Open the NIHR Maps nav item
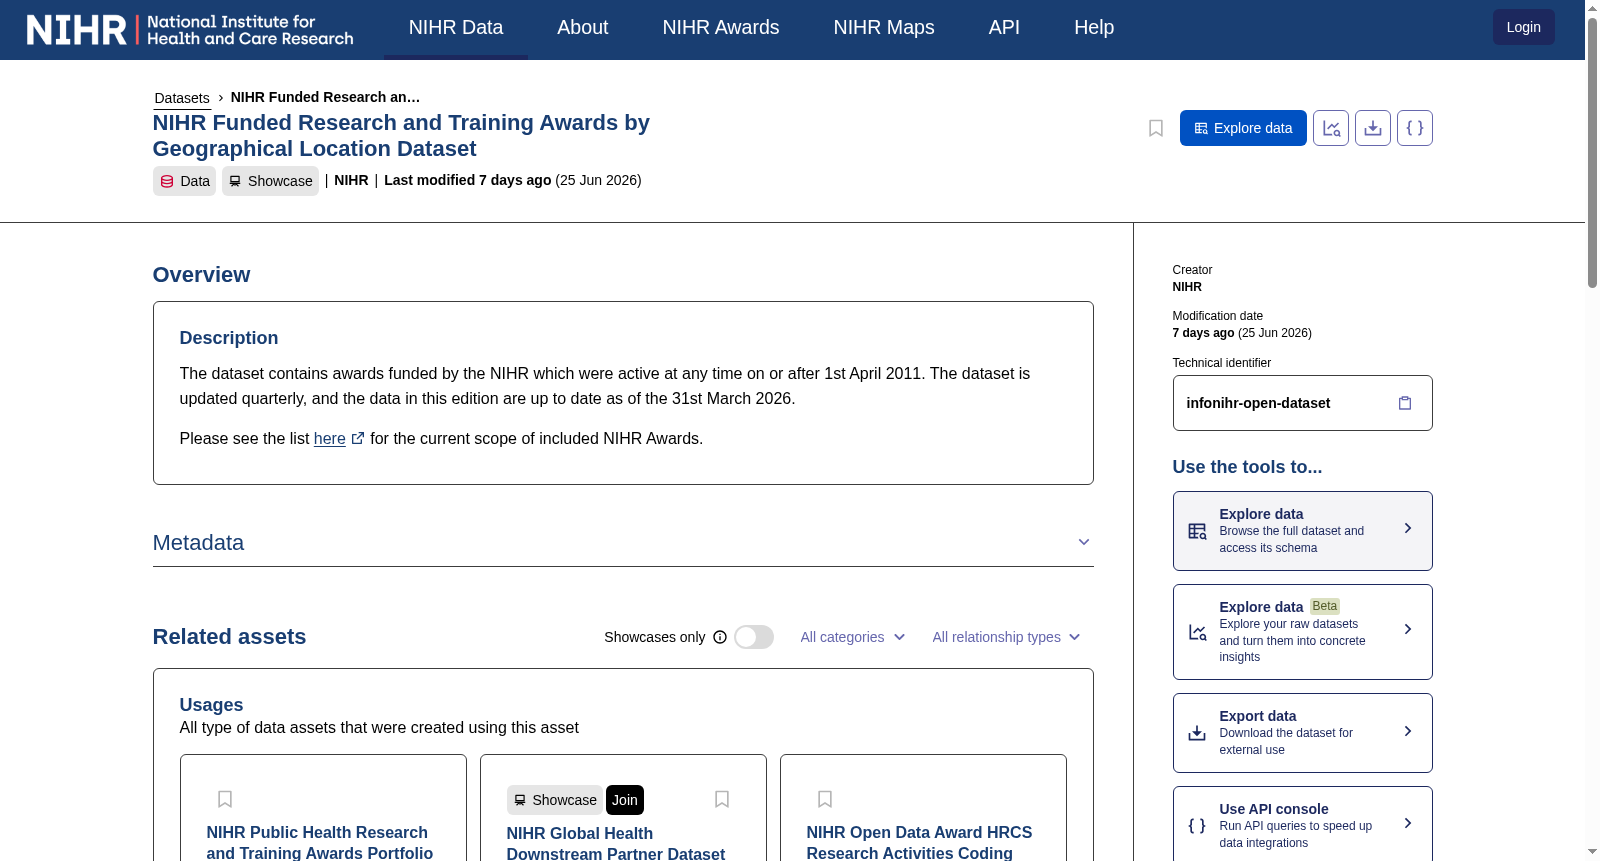This screenshot has height=861, width=1600. (884, 28)
